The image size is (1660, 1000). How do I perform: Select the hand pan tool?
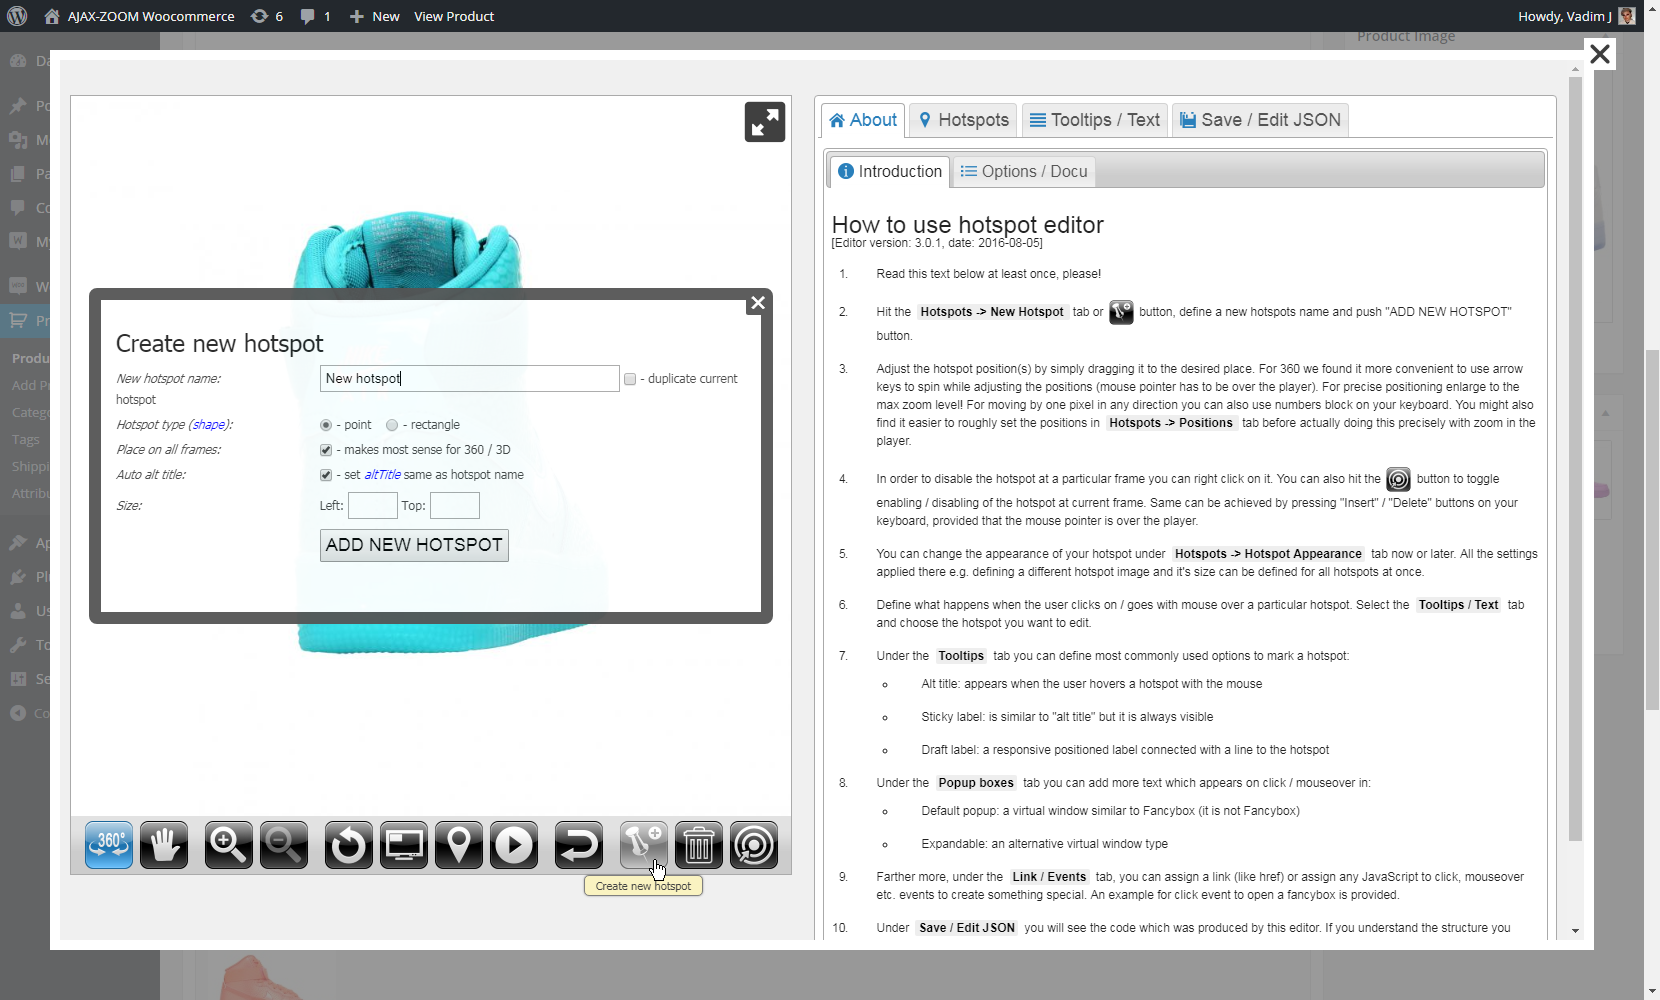[x=164, y=846]
